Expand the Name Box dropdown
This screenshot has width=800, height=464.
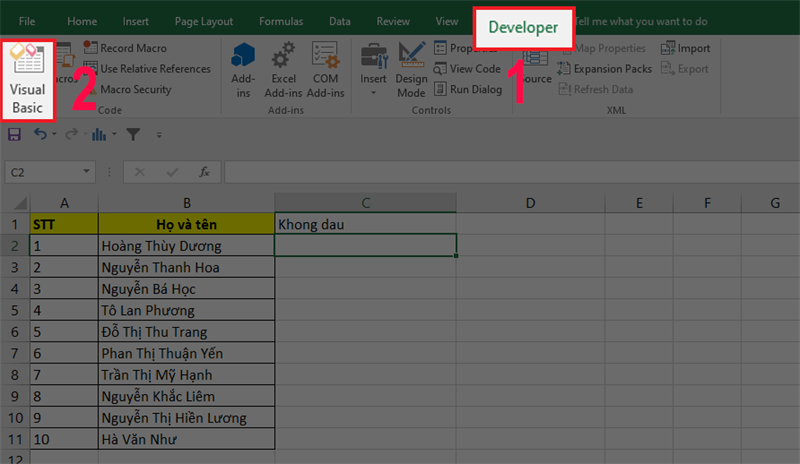pyautogui.click(x=86, y=172)
